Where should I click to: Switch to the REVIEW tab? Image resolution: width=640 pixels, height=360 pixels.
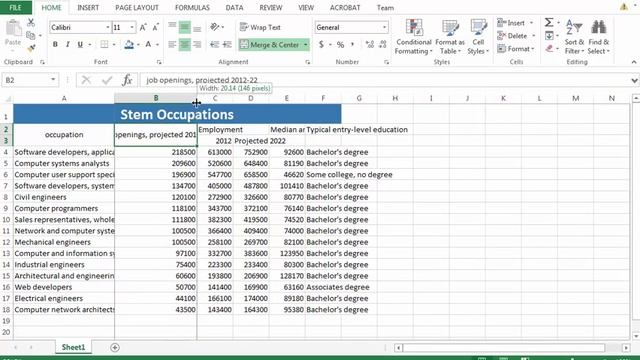[271, 7]
